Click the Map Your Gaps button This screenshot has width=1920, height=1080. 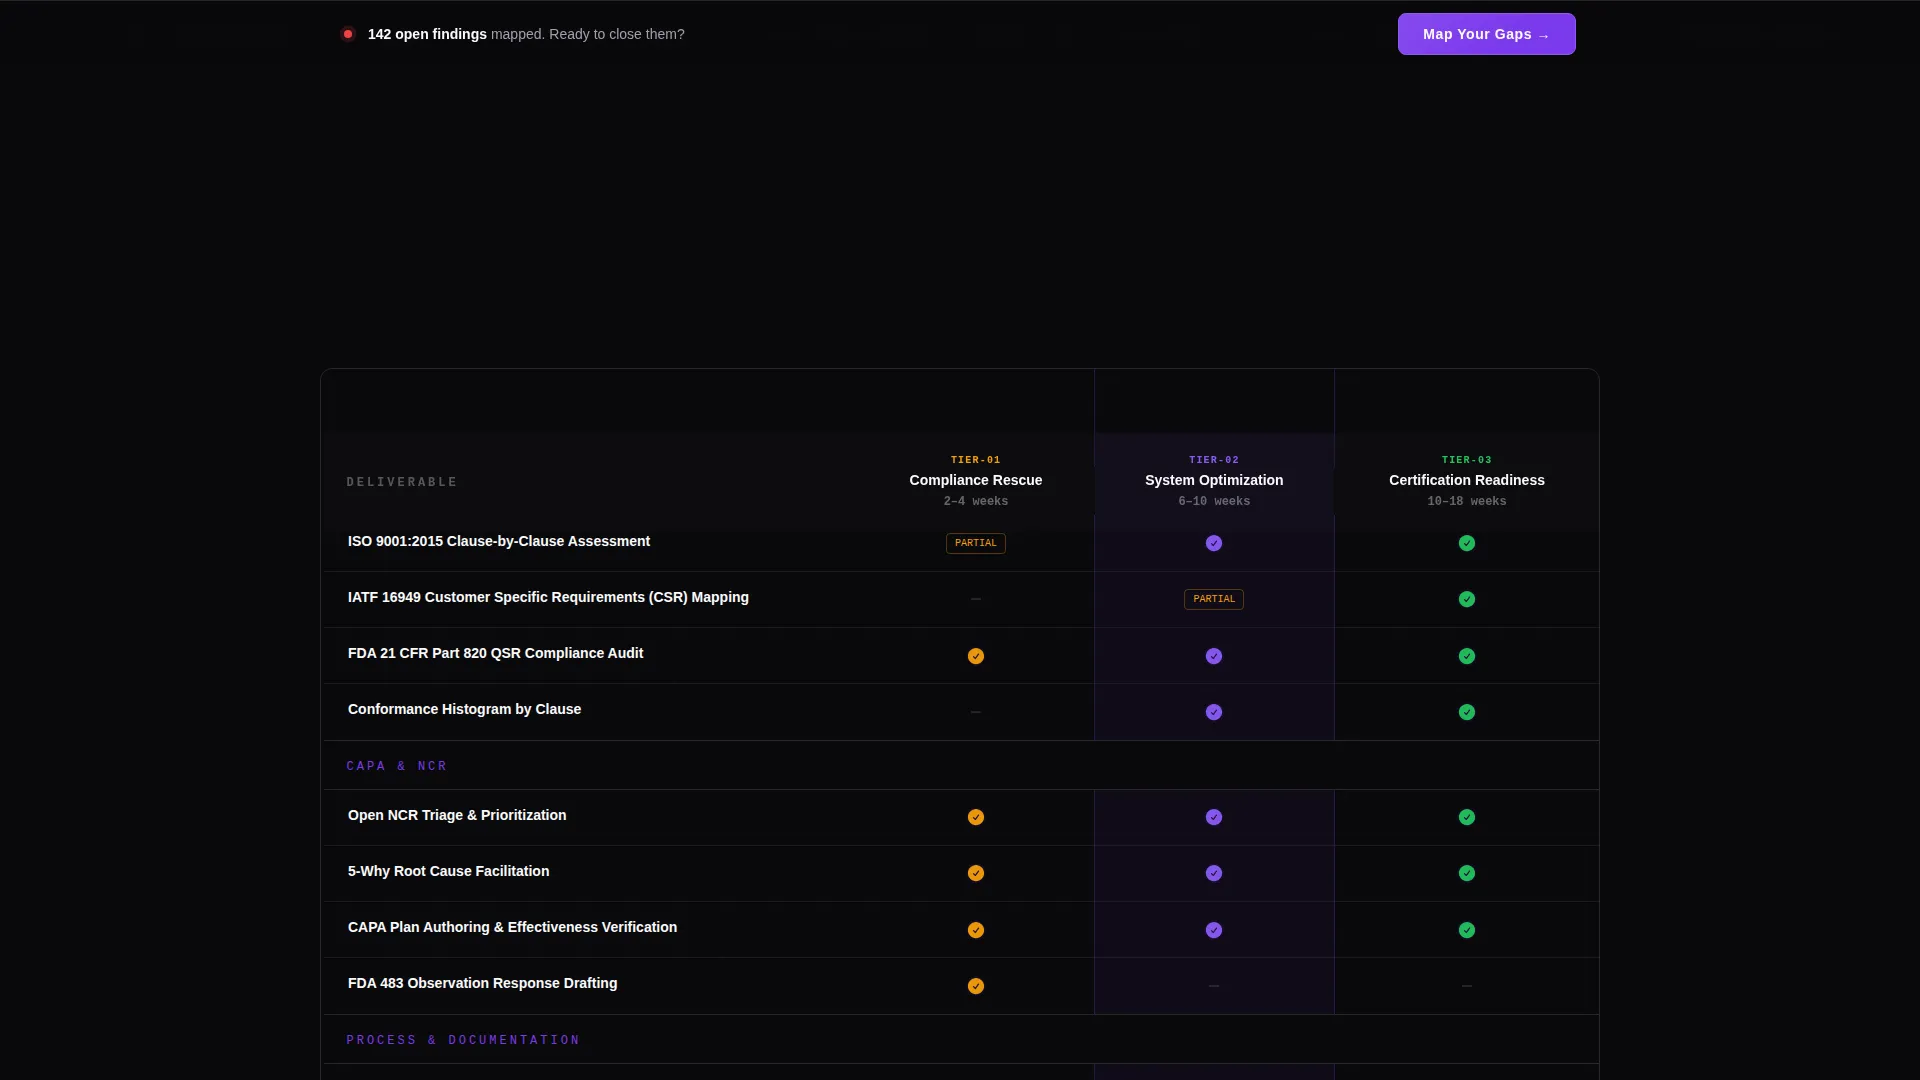[x=1486, y=34]
